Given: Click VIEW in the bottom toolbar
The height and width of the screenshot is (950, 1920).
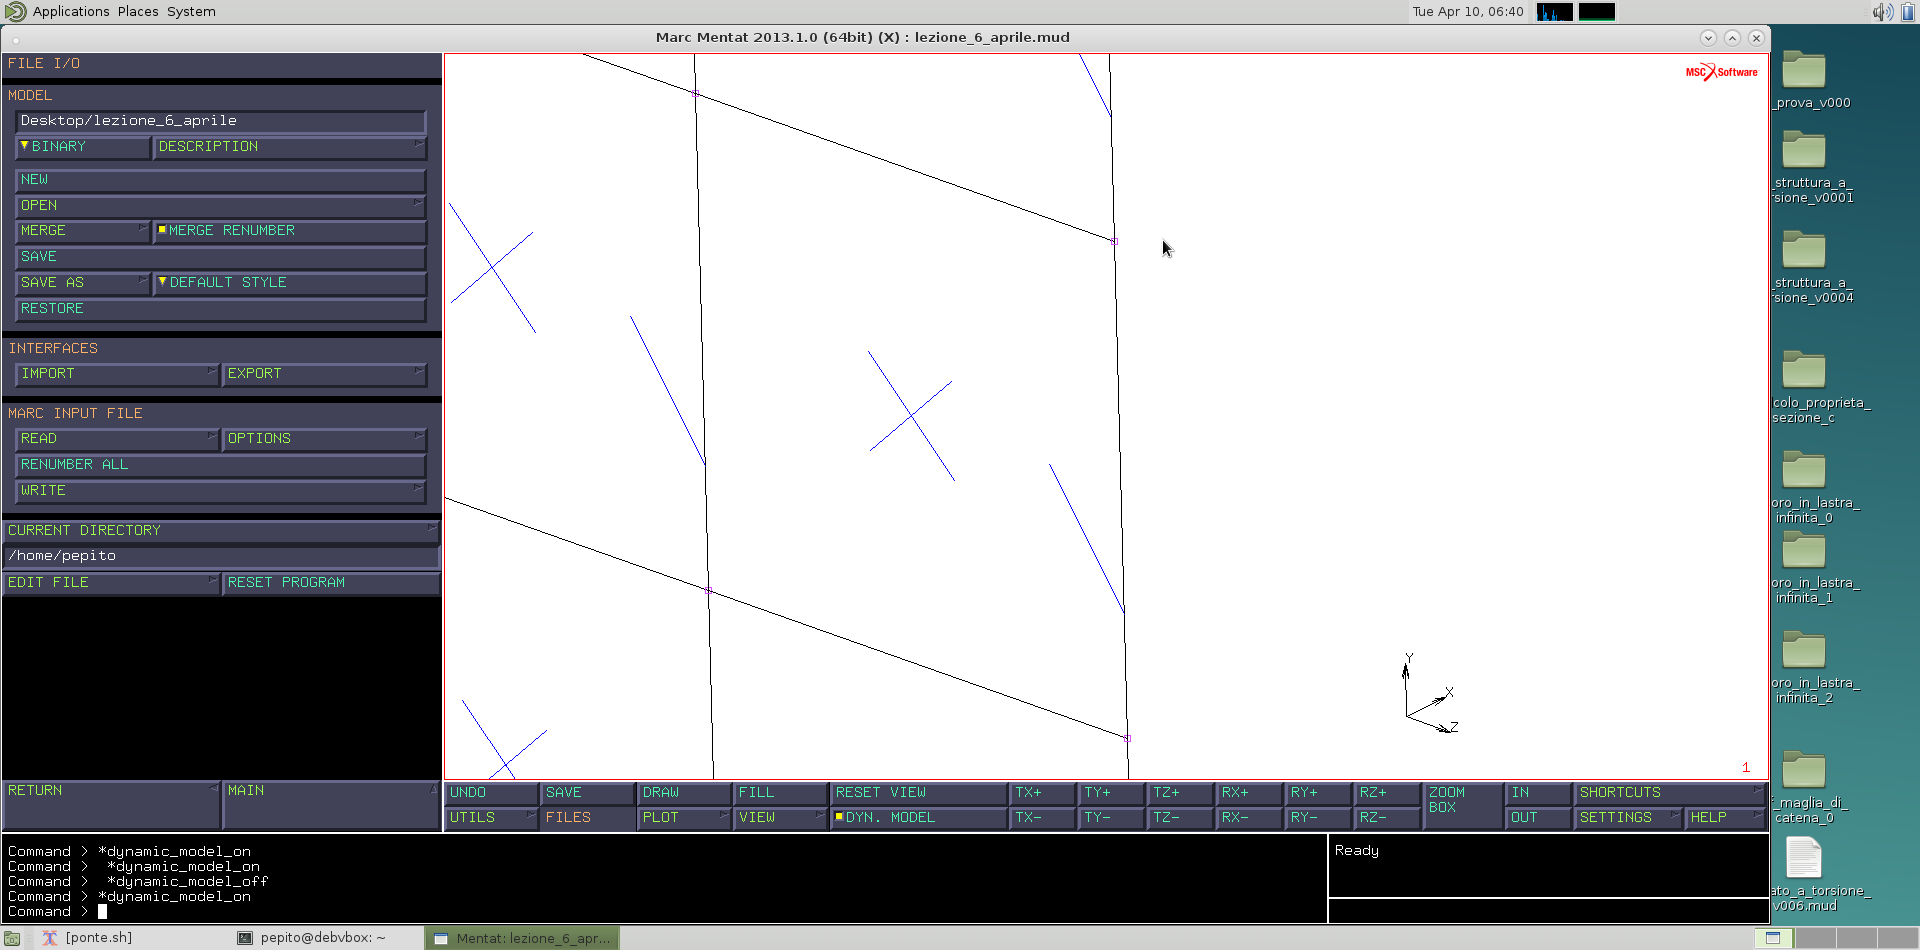Looking at the screenshot, I should tap(781, 818).
